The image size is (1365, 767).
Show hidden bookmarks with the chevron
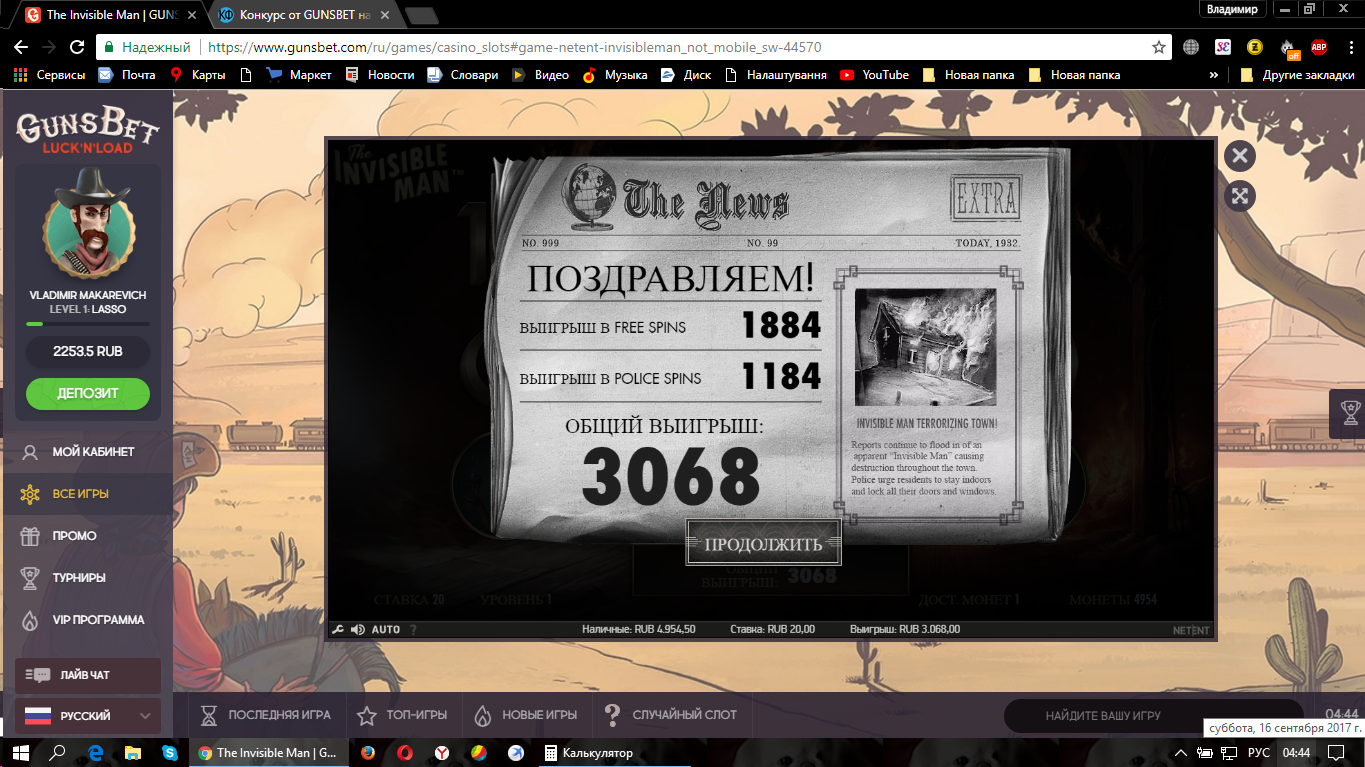1214,75
